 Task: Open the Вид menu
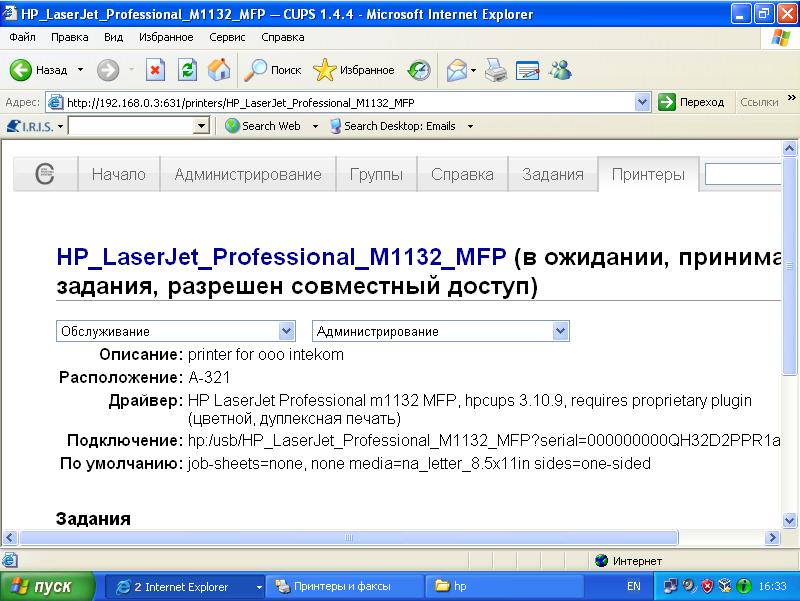click(x=113, y=37)
